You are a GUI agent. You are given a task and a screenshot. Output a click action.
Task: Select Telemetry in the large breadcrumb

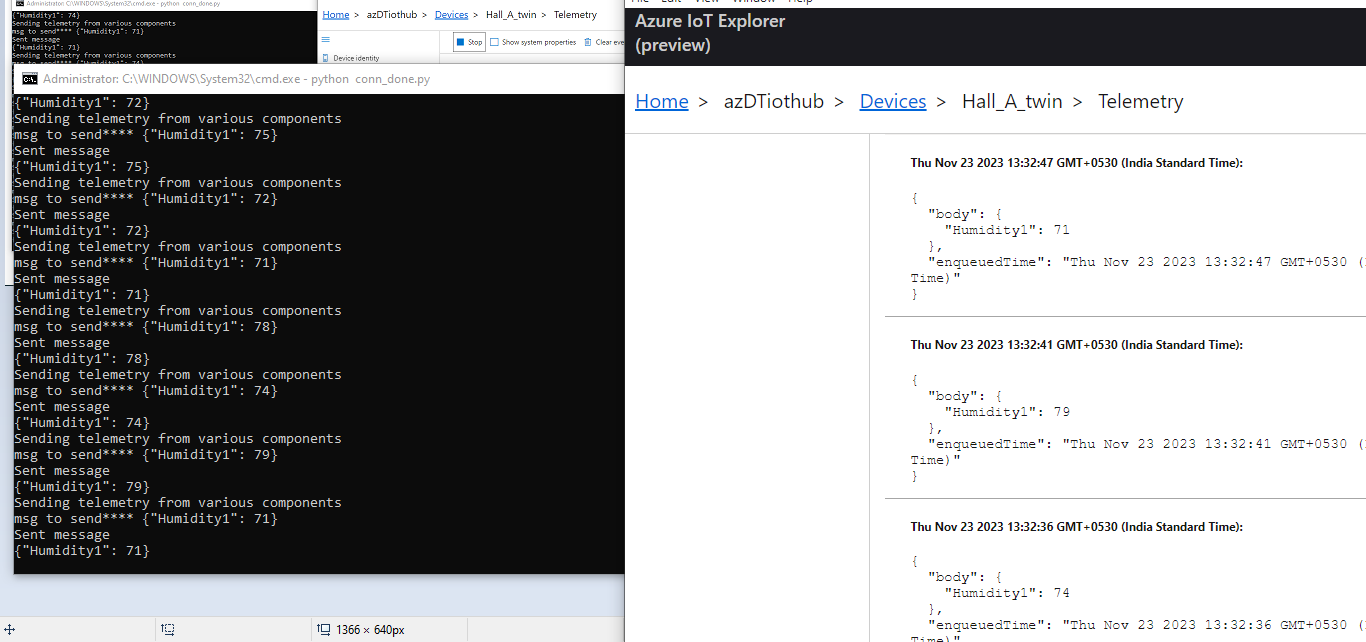pyautogui.click(x=1141, y=101)
